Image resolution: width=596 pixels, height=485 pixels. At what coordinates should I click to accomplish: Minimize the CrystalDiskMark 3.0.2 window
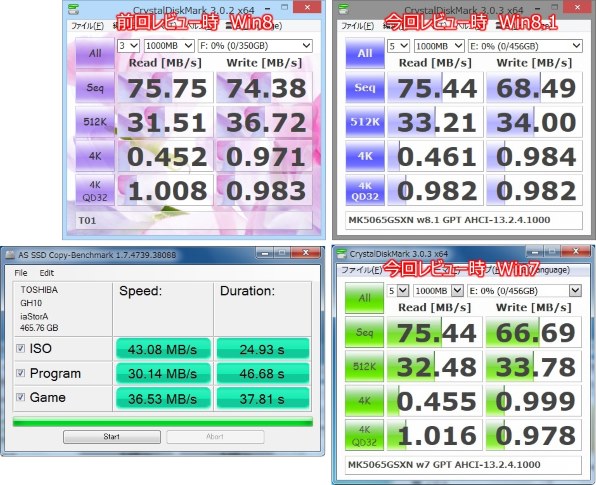(x=268, y=8)
